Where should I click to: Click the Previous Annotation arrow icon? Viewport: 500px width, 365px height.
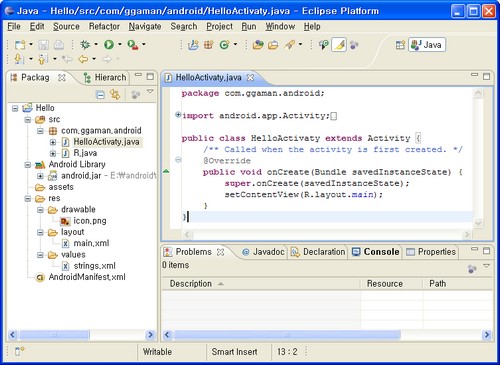pyautogui.click(x=42, y=59)
